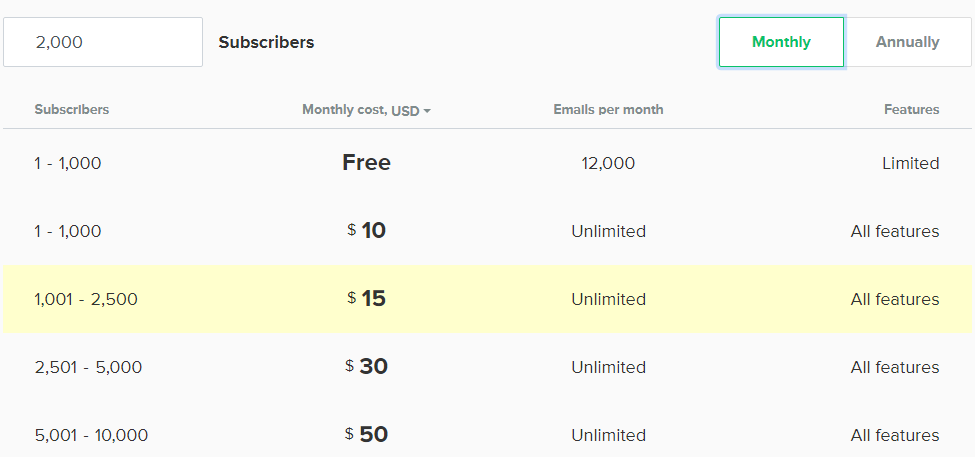This screenshot has width=975, height=457.
Task: Click the highlighted 1,001 - 2,500 tier
Action: coord(86,299)
